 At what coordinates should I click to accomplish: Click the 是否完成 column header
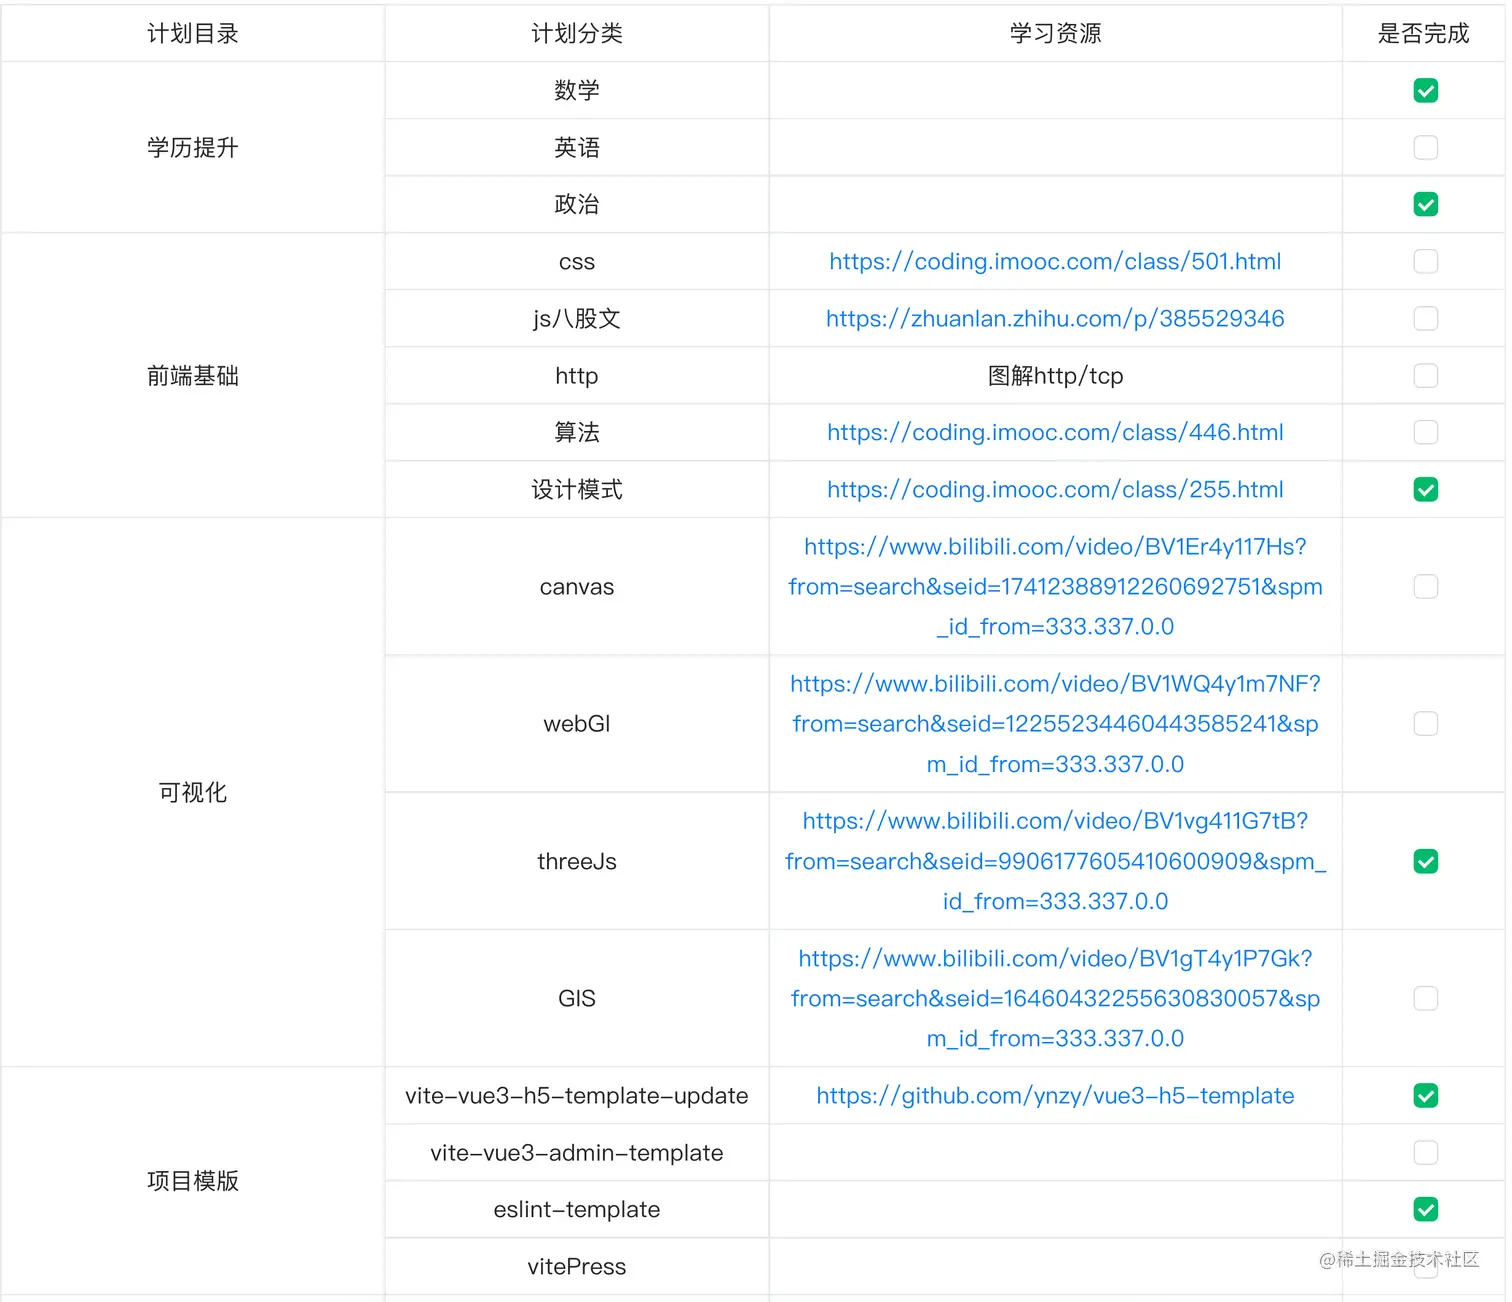point(1424,34)
